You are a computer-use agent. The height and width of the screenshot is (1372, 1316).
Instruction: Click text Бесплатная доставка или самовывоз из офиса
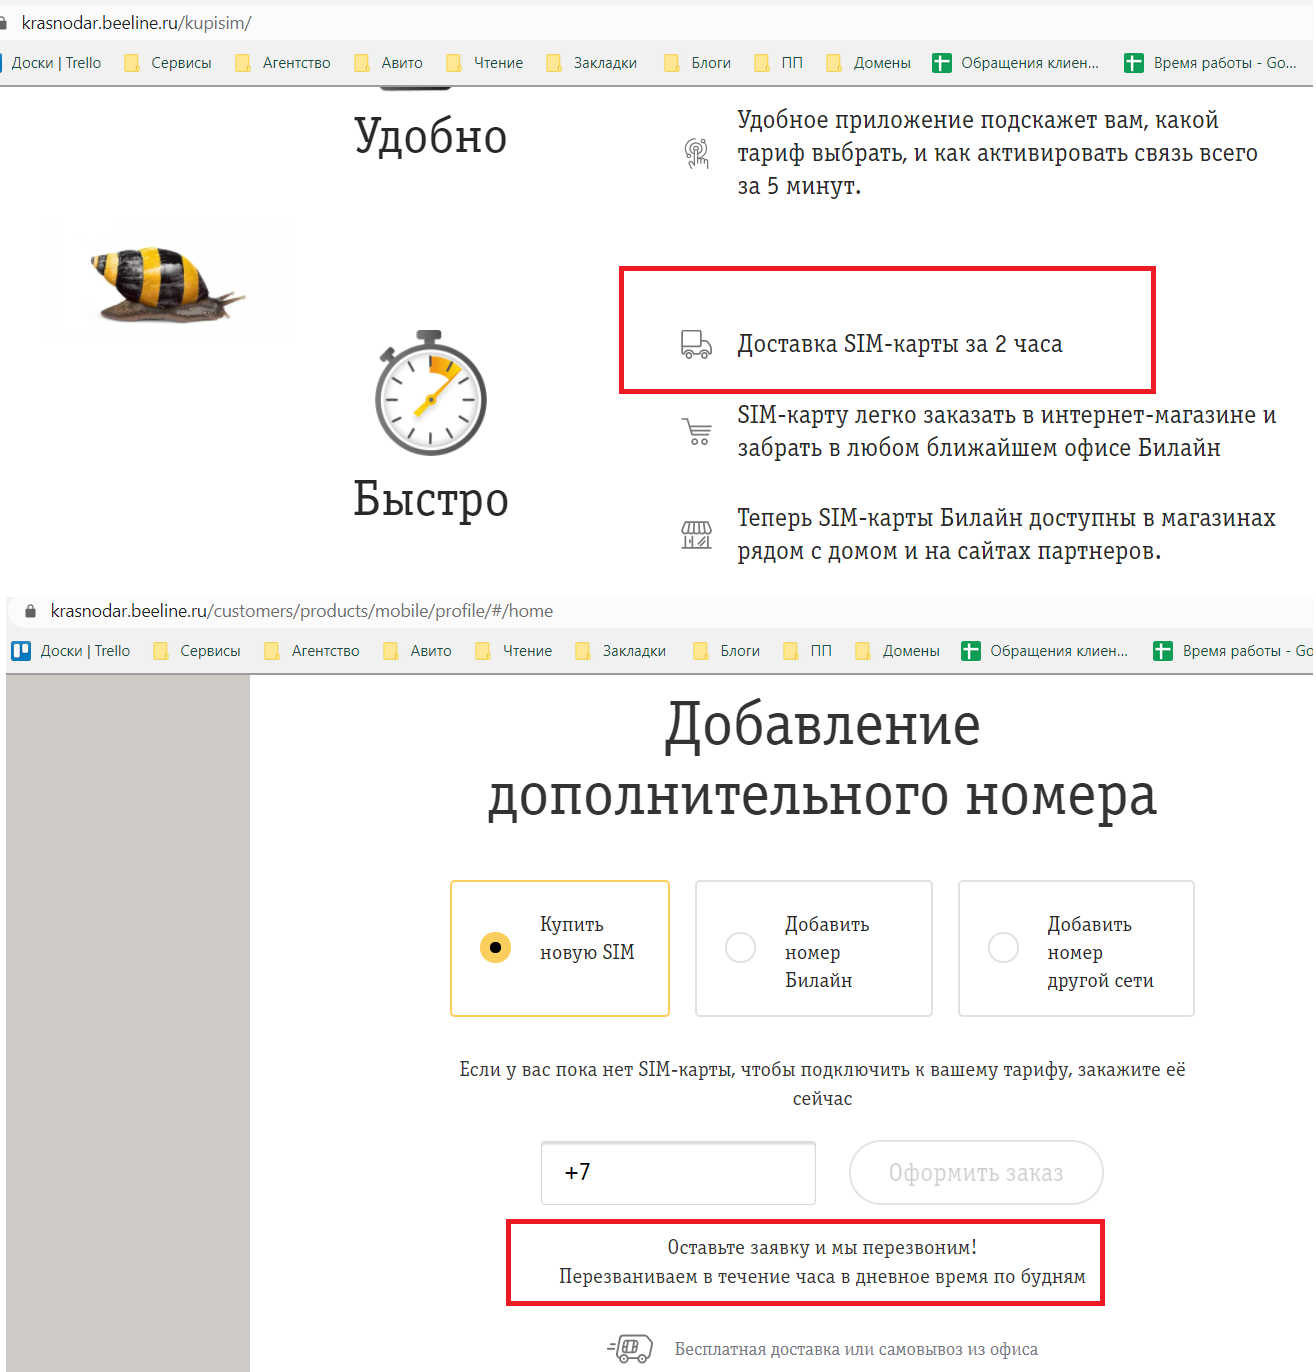coord(856,1349)
